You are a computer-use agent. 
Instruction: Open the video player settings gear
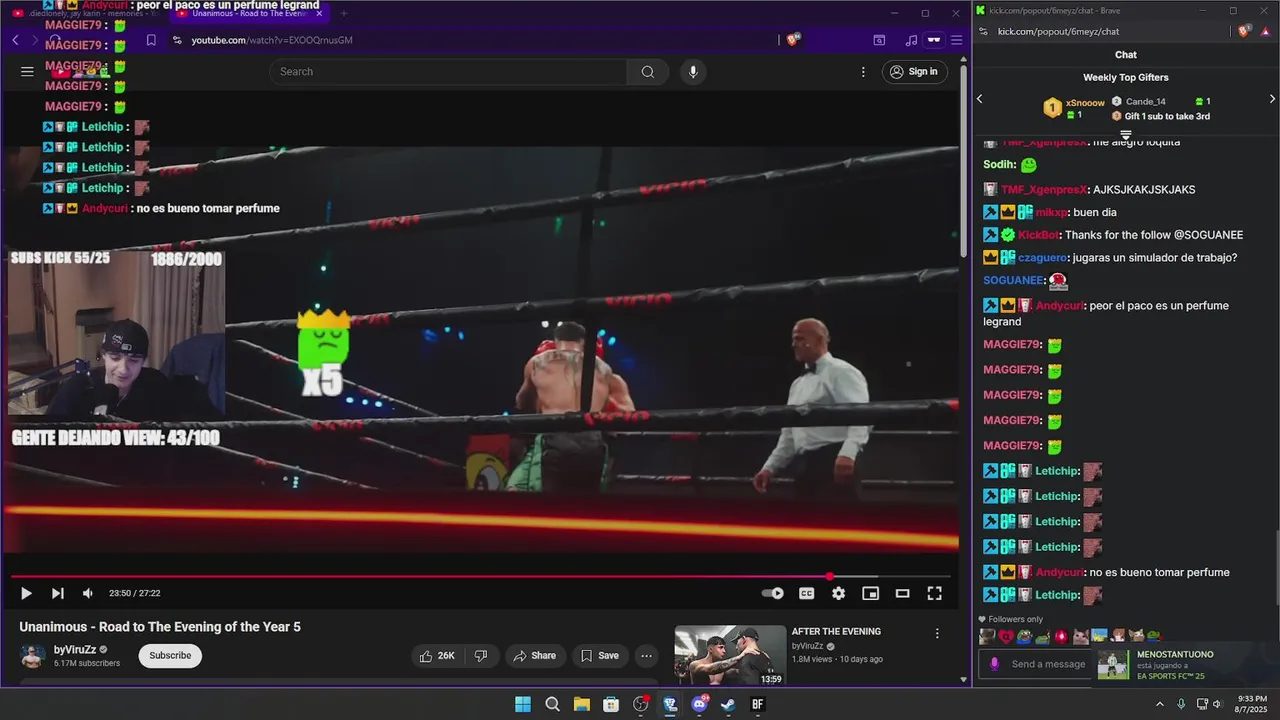pos(838,593)
